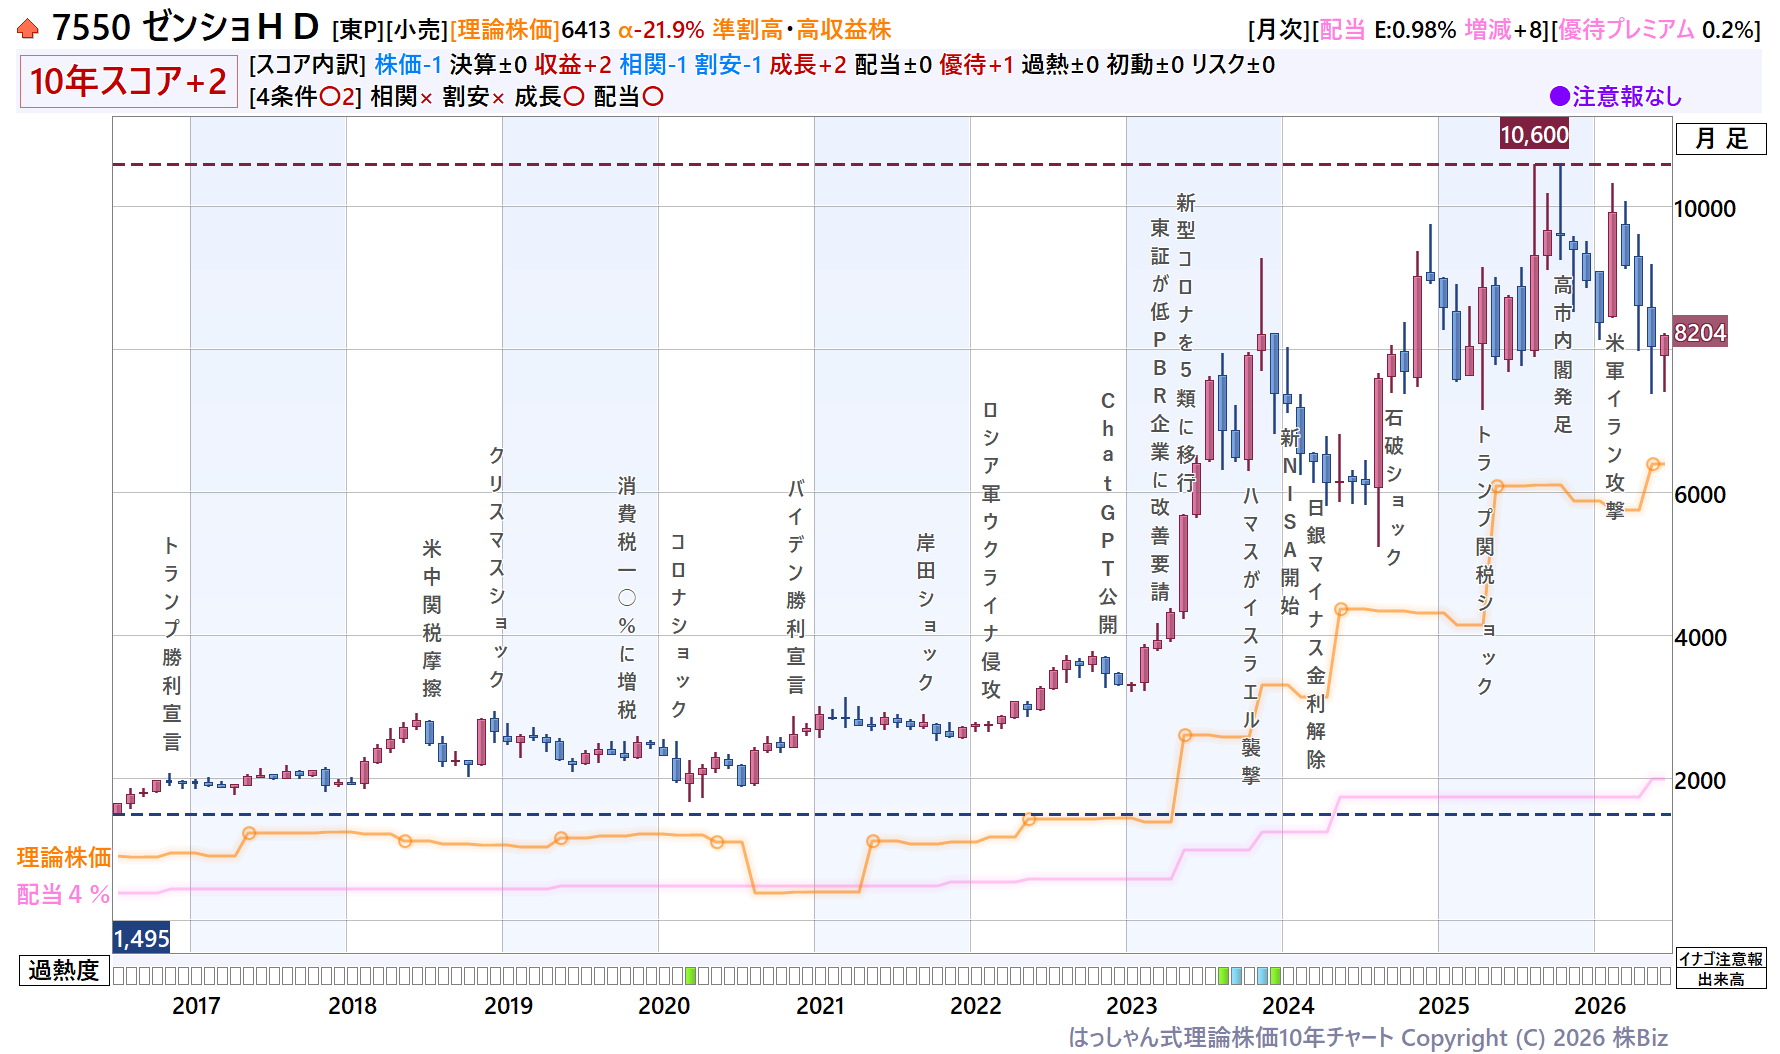Click the 2020 year axis label
The height and width of the screenshot is (1054, 1780).
tap(664, 1006)
